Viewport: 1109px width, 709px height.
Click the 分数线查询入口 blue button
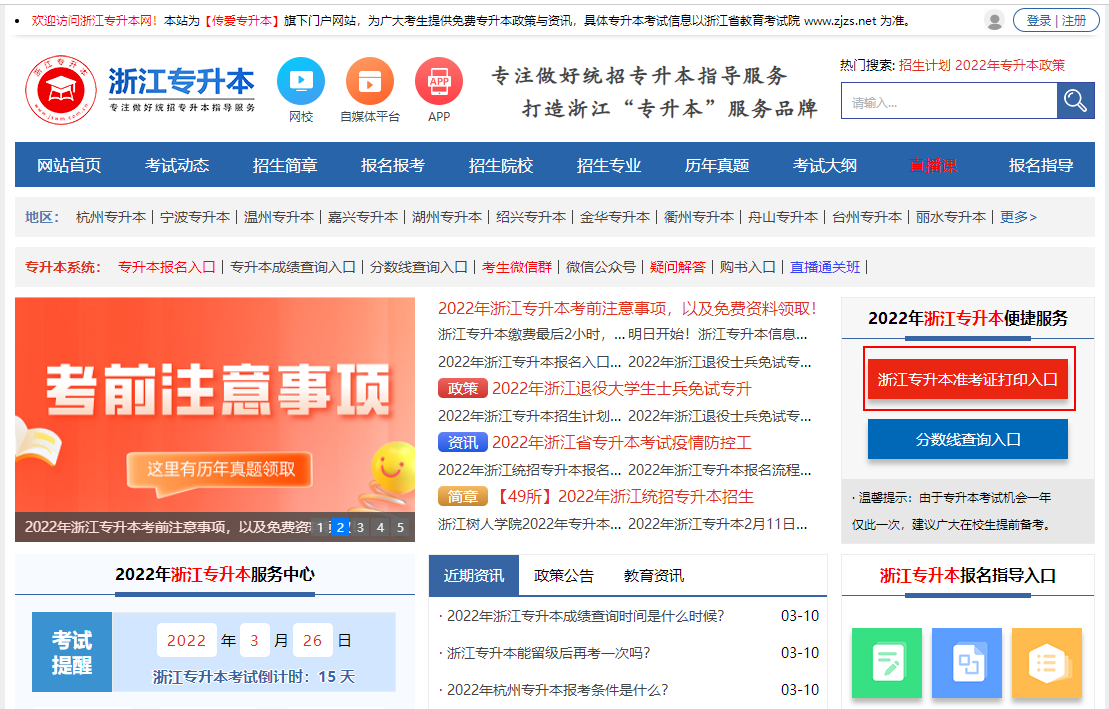pyautogui.click(x=967, y=440)
